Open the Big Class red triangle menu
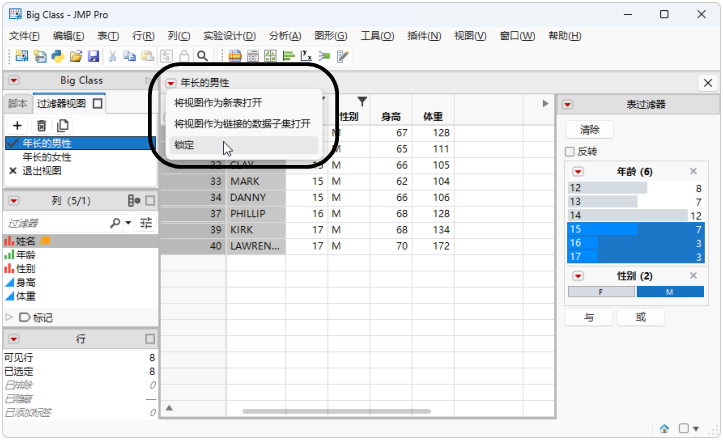723x440 pixels. point(14,81)
